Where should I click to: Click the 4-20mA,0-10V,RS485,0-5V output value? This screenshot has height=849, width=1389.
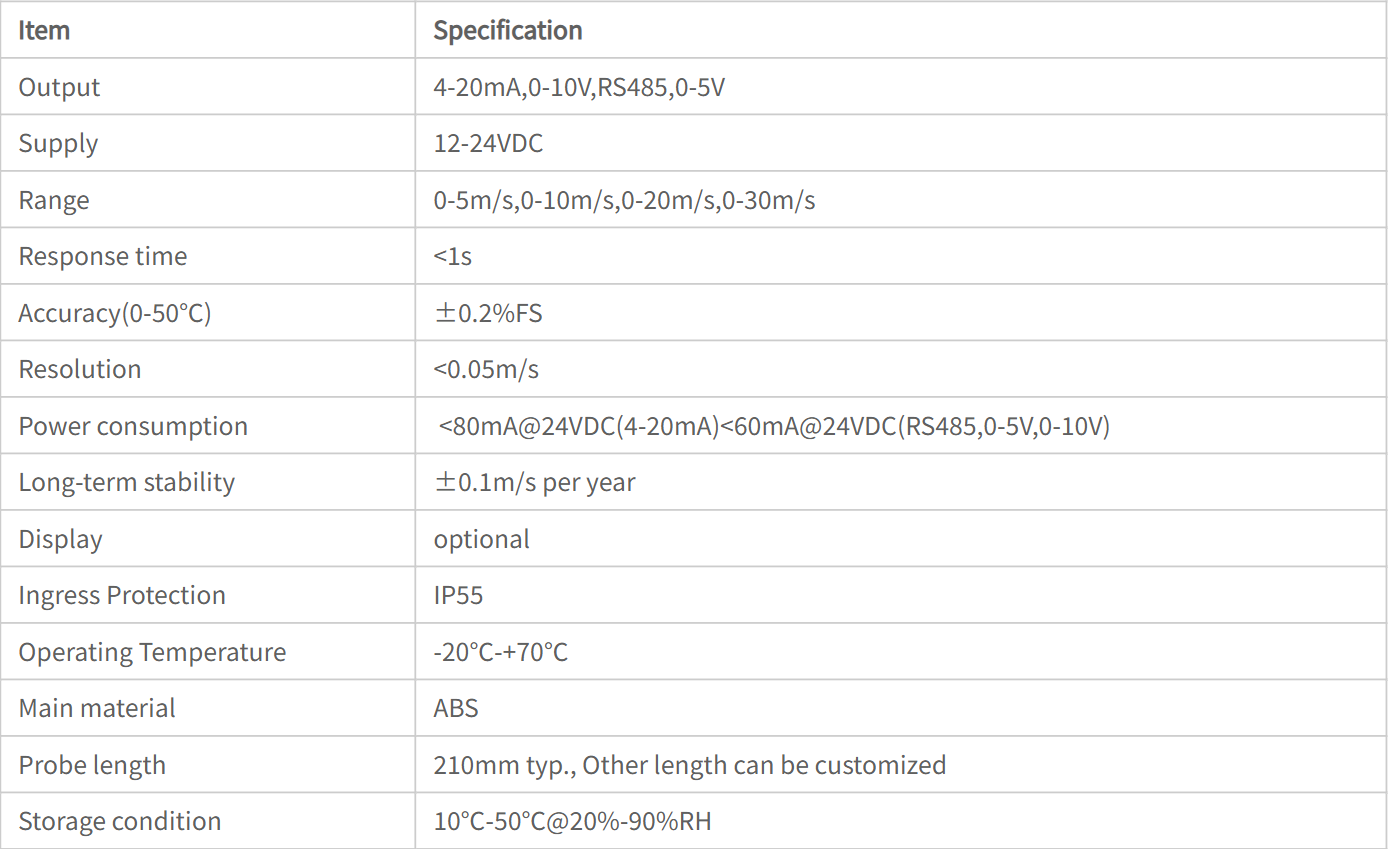(x=579, y=87)
